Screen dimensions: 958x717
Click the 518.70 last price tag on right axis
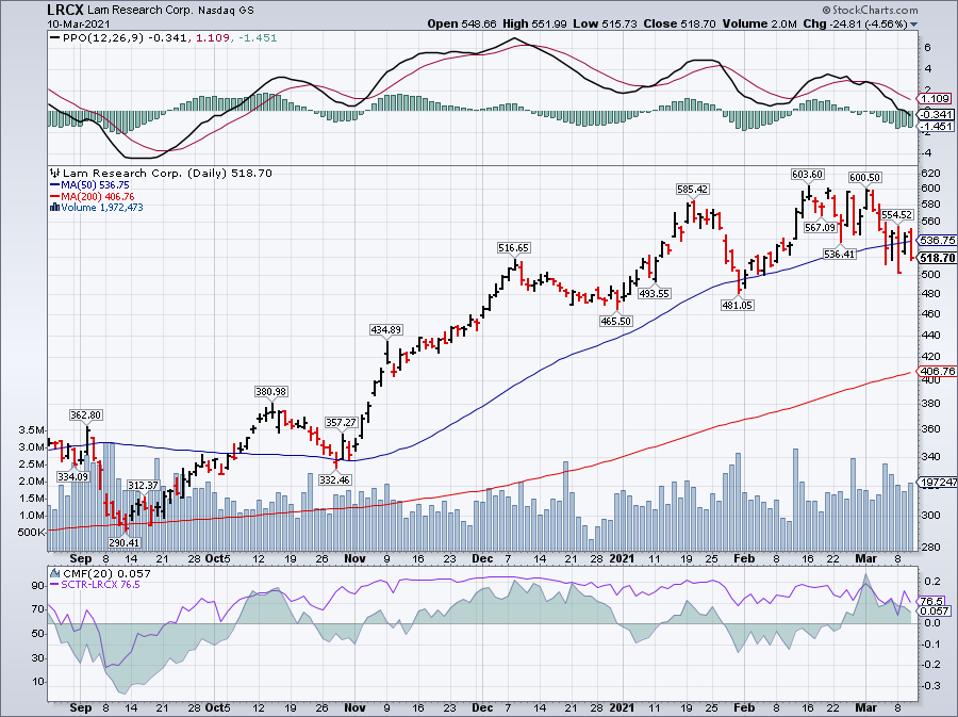[938, 258]
